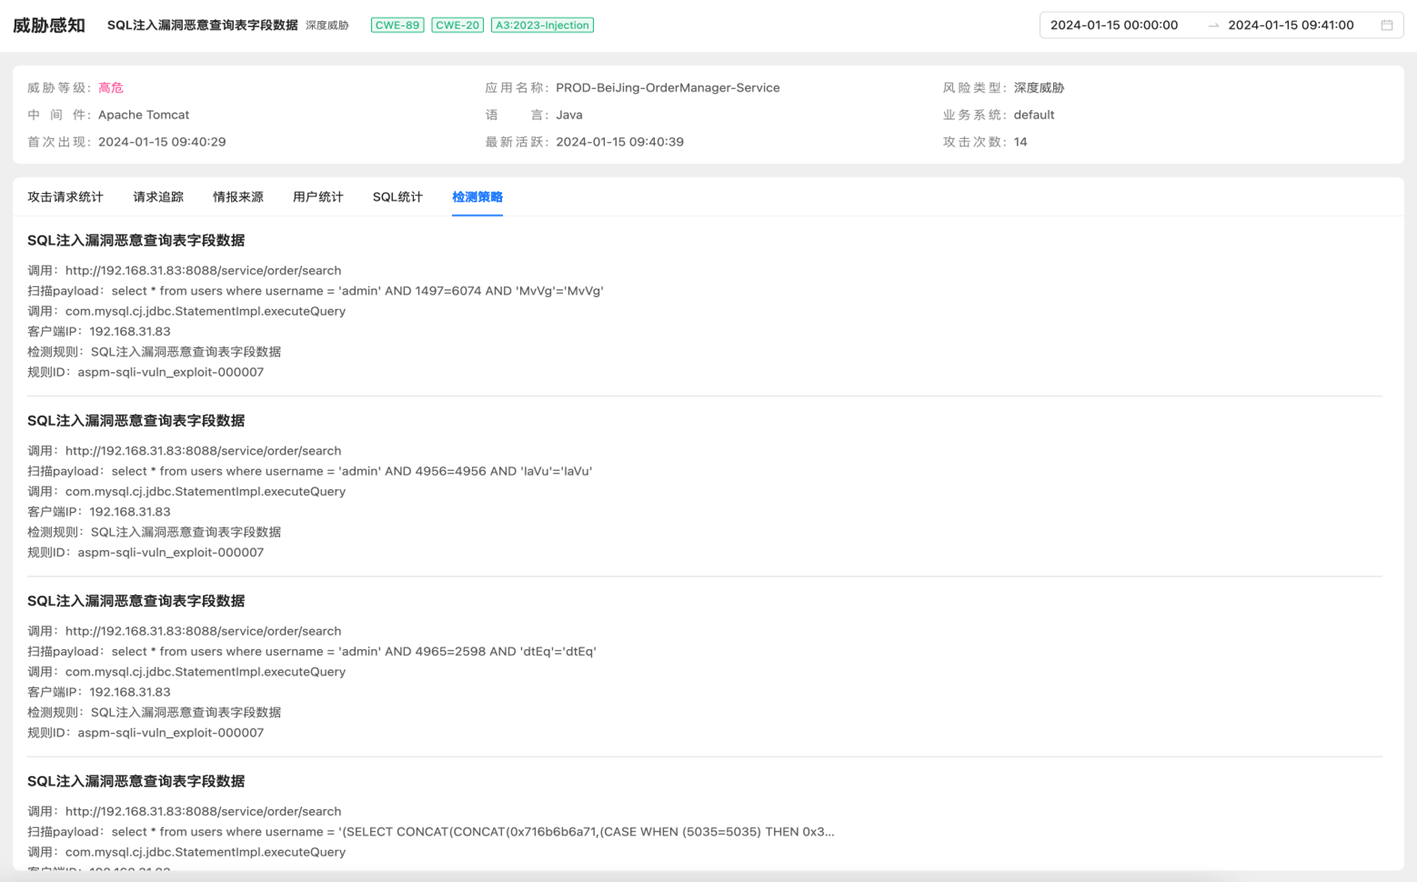
Task: Click the request URL in the first detection entry
Action: pyautogui.click(x=203, y=270)
